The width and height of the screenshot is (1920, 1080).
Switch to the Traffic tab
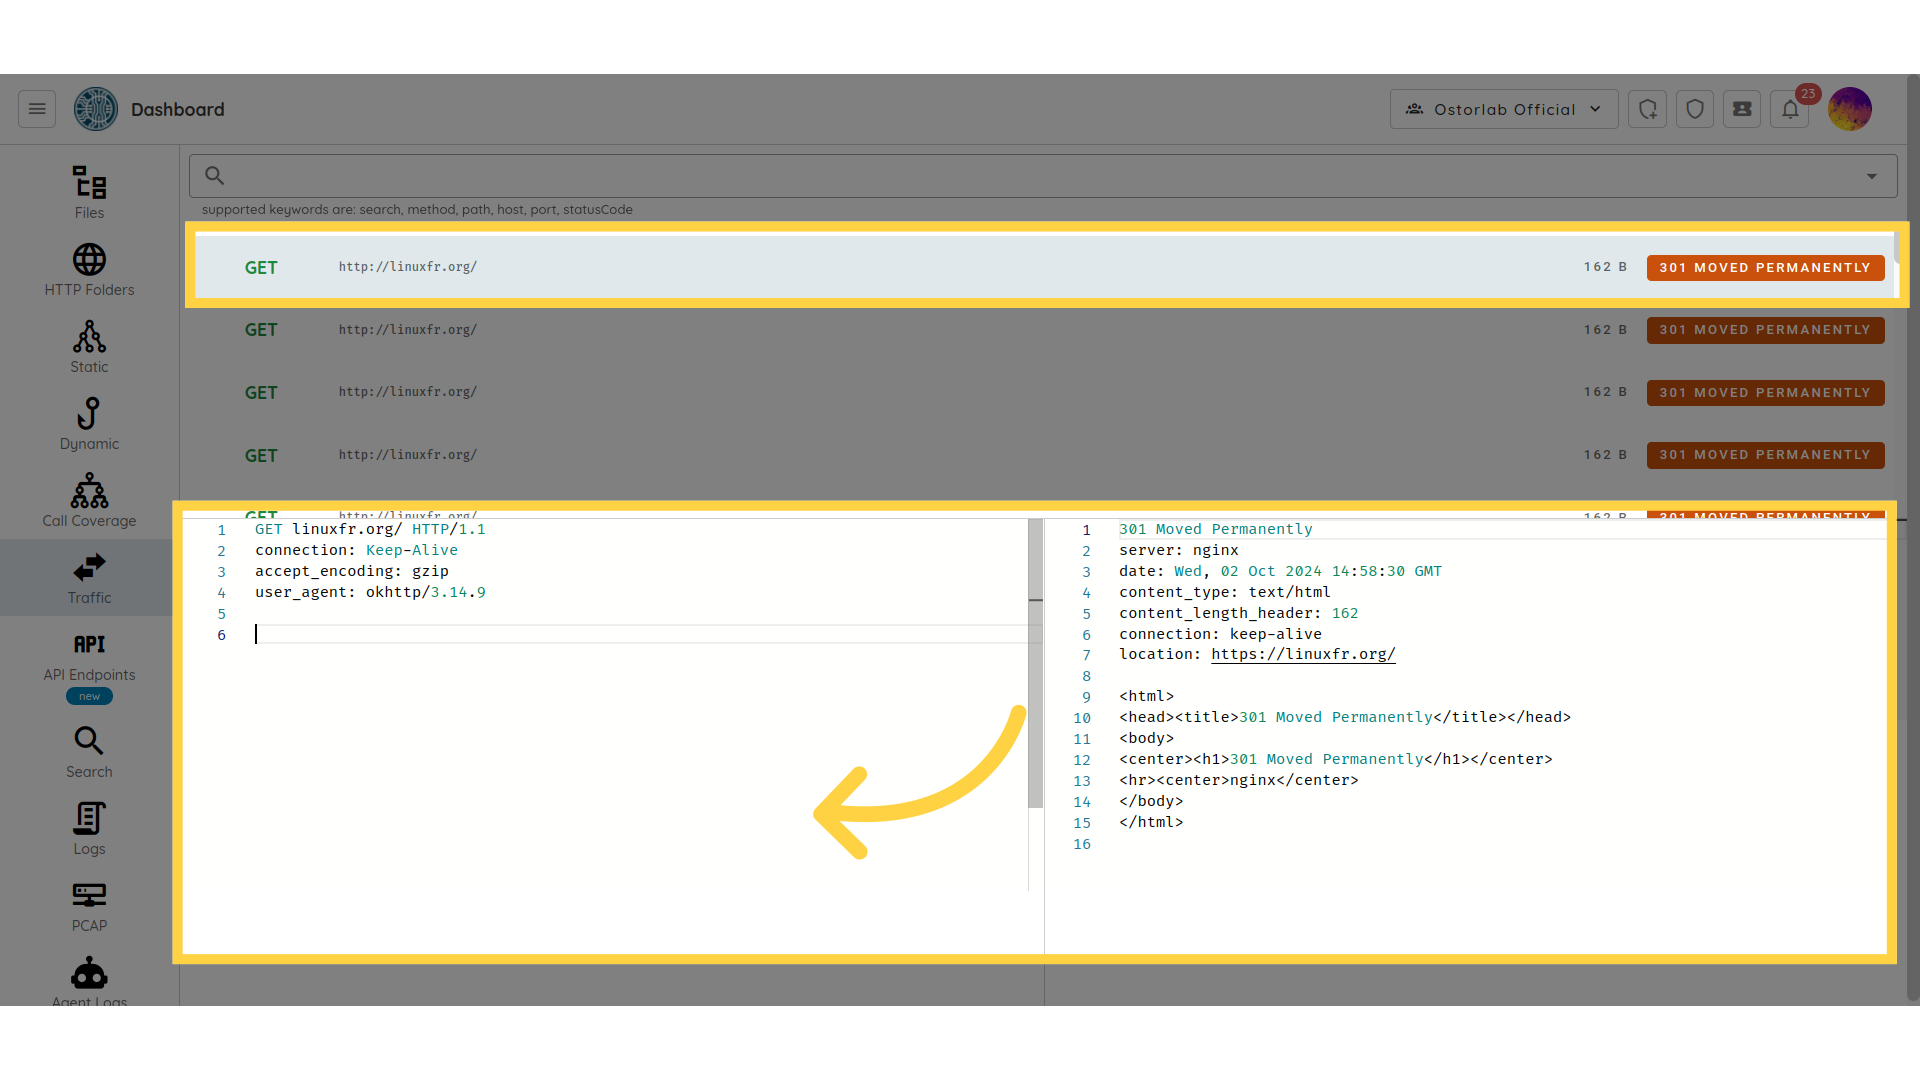click(89, 578)
